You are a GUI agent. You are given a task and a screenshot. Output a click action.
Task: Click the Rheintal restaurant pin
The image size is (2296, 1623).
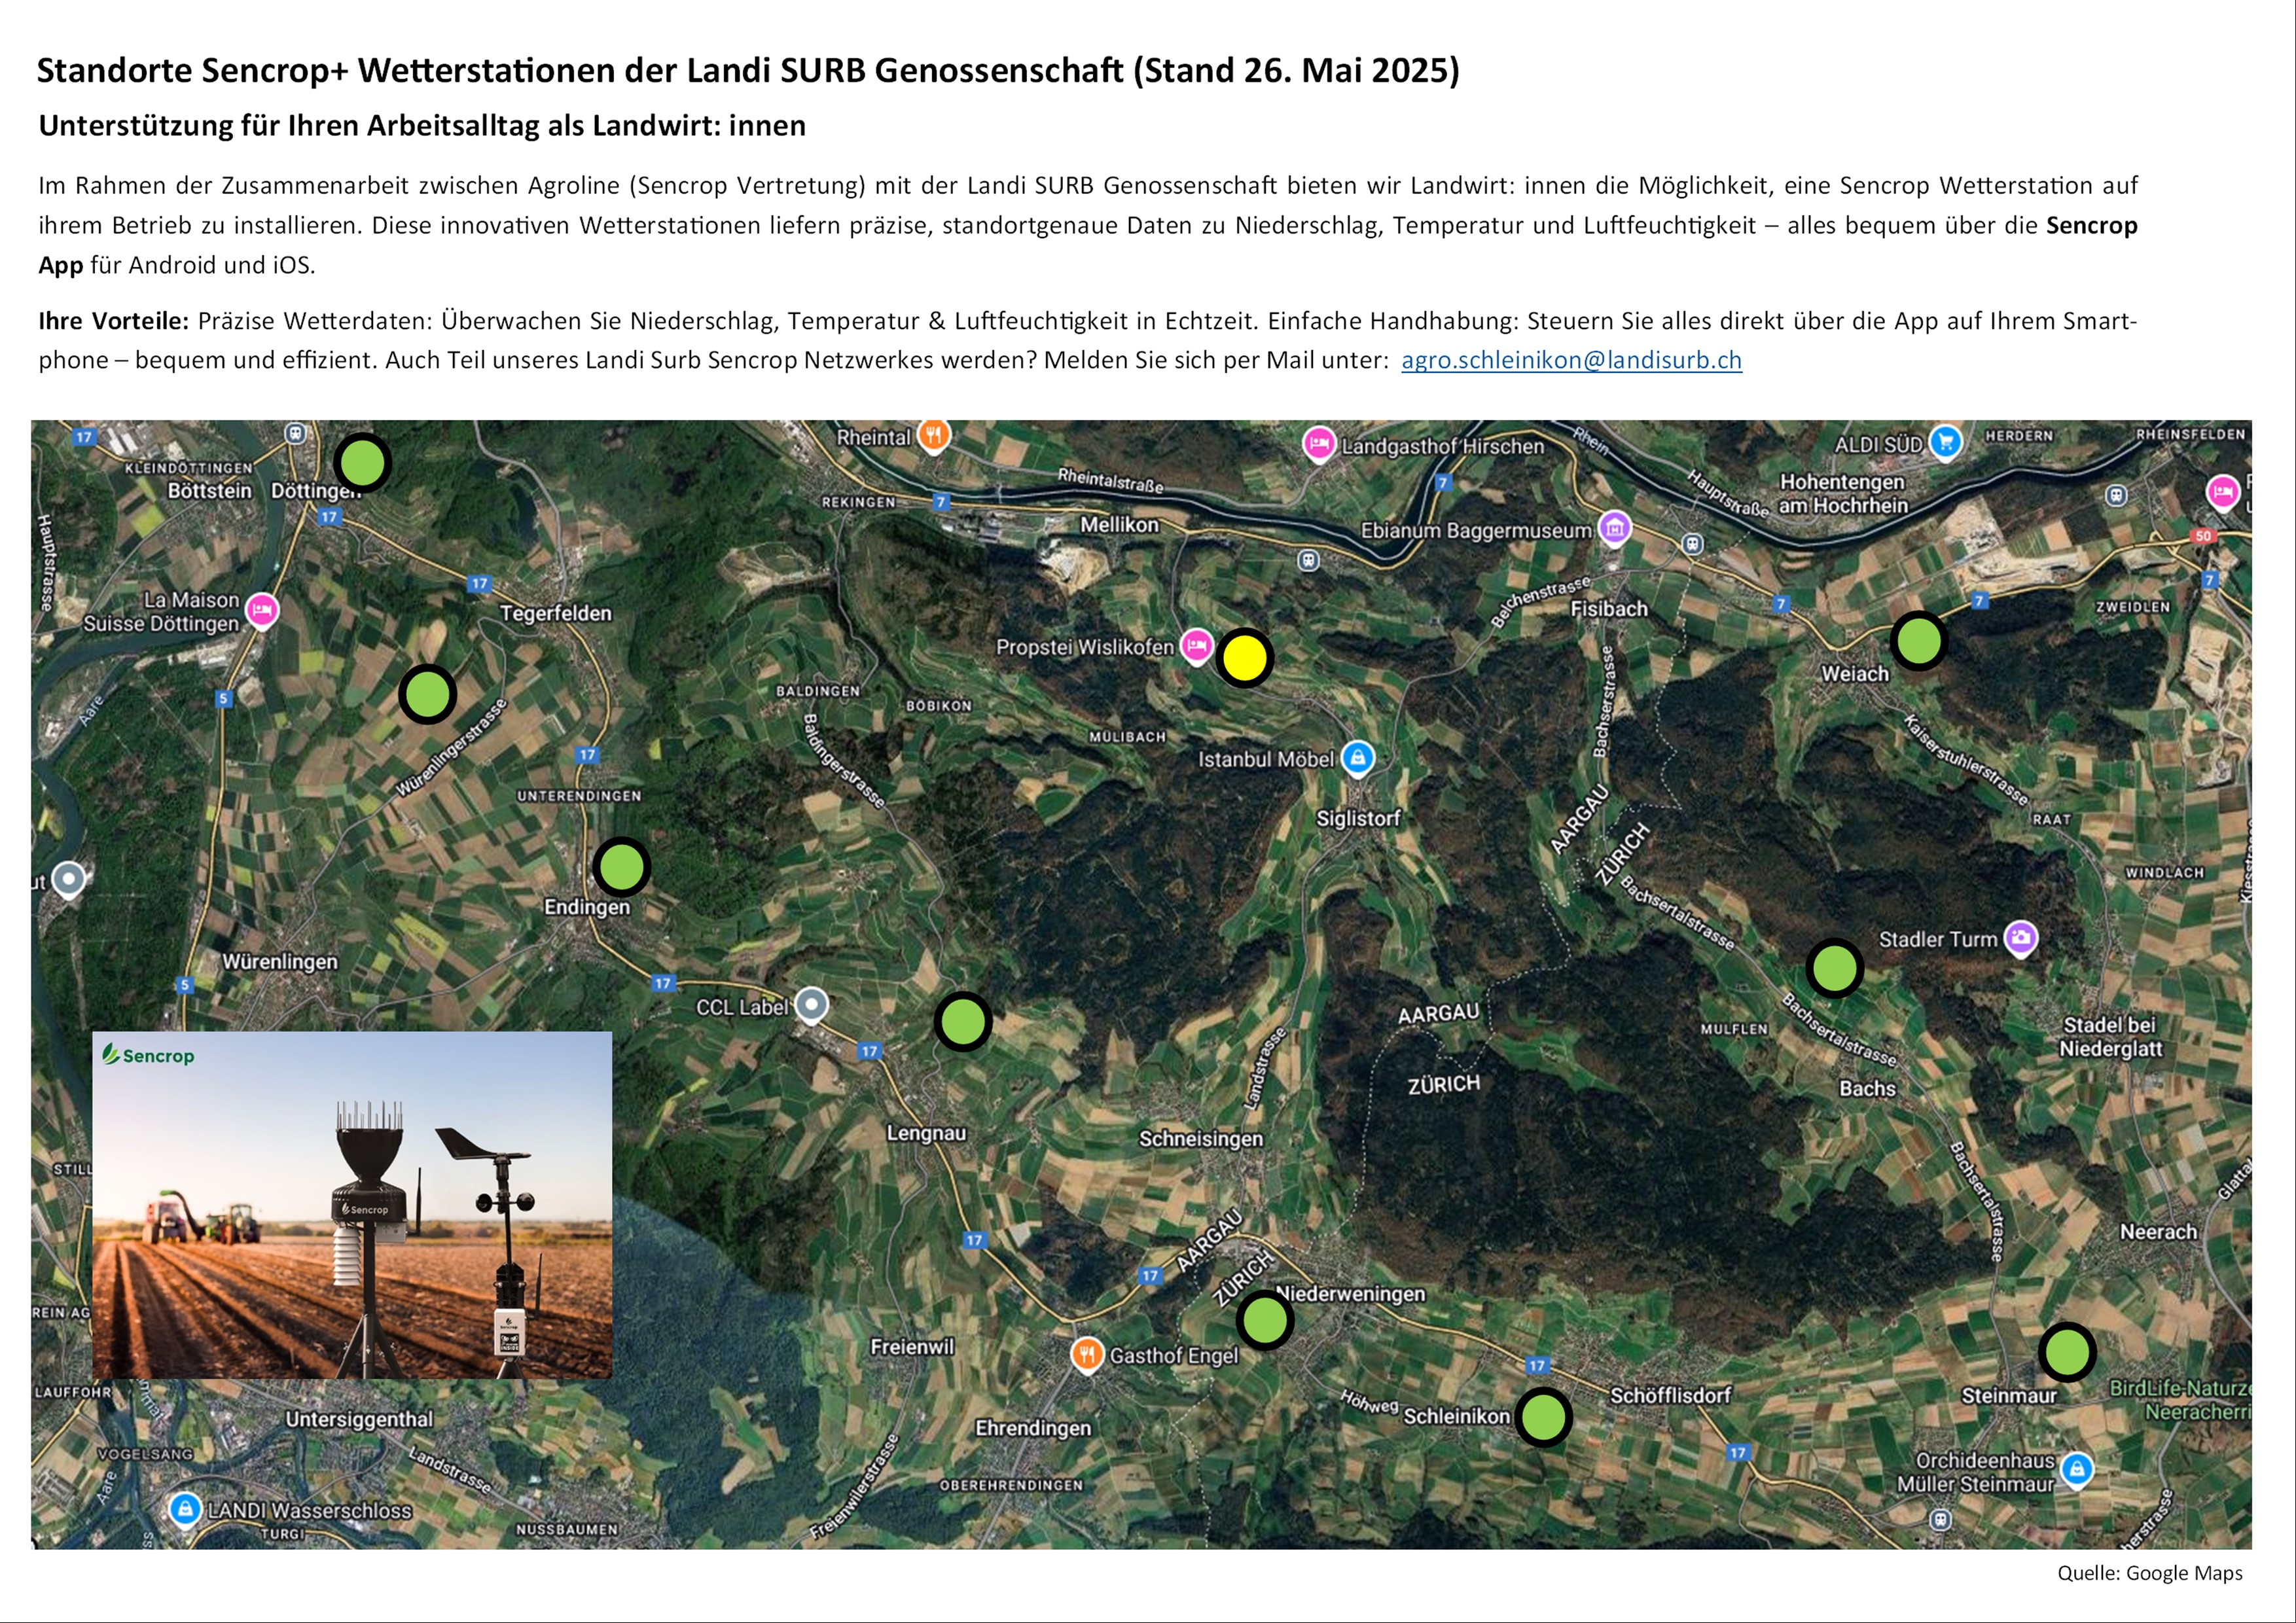pos(934,436)
